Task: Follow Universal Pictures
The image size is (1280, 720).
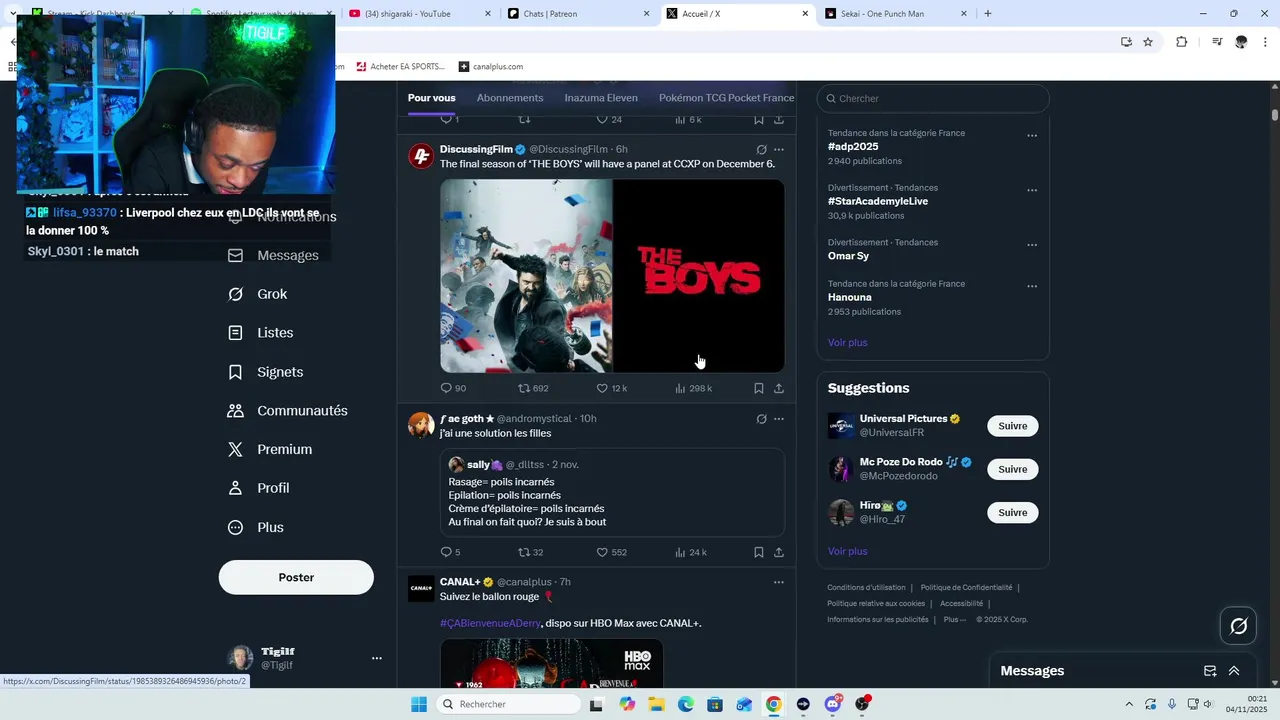Action: coord(1012,426)
